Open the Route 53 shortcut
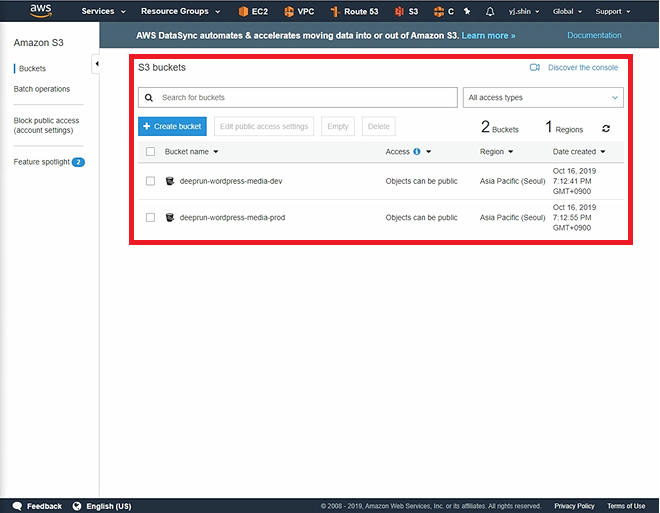The image size is (660, 513). [x=354, y=11]
